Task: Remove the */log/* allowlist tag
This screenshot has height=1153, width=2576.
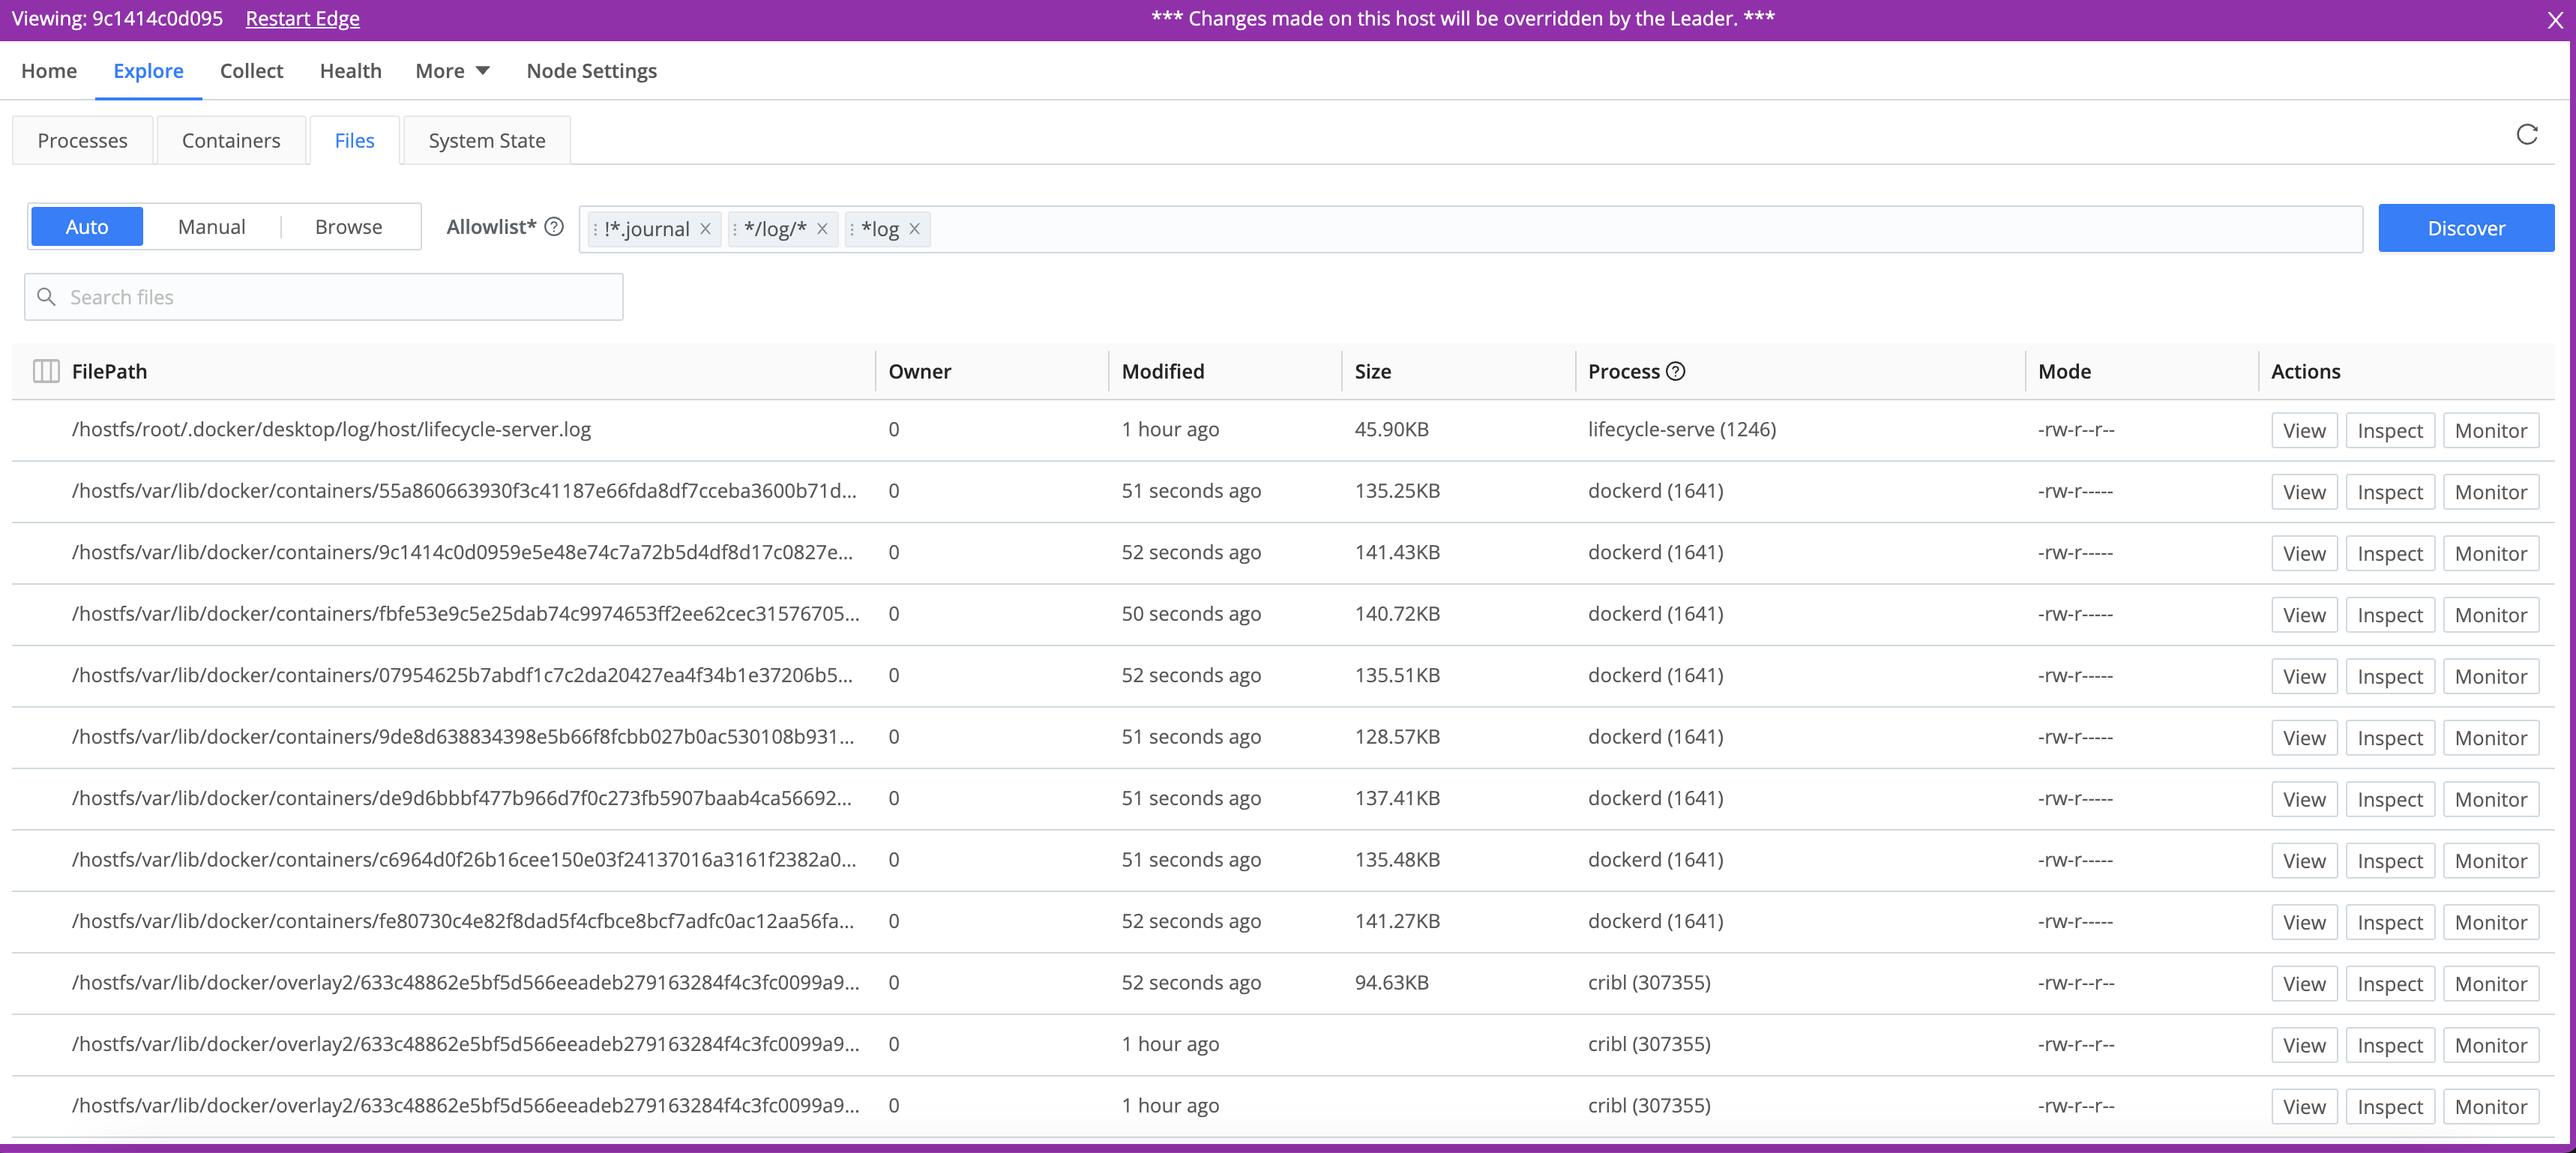Action: (x=822, y=229)
